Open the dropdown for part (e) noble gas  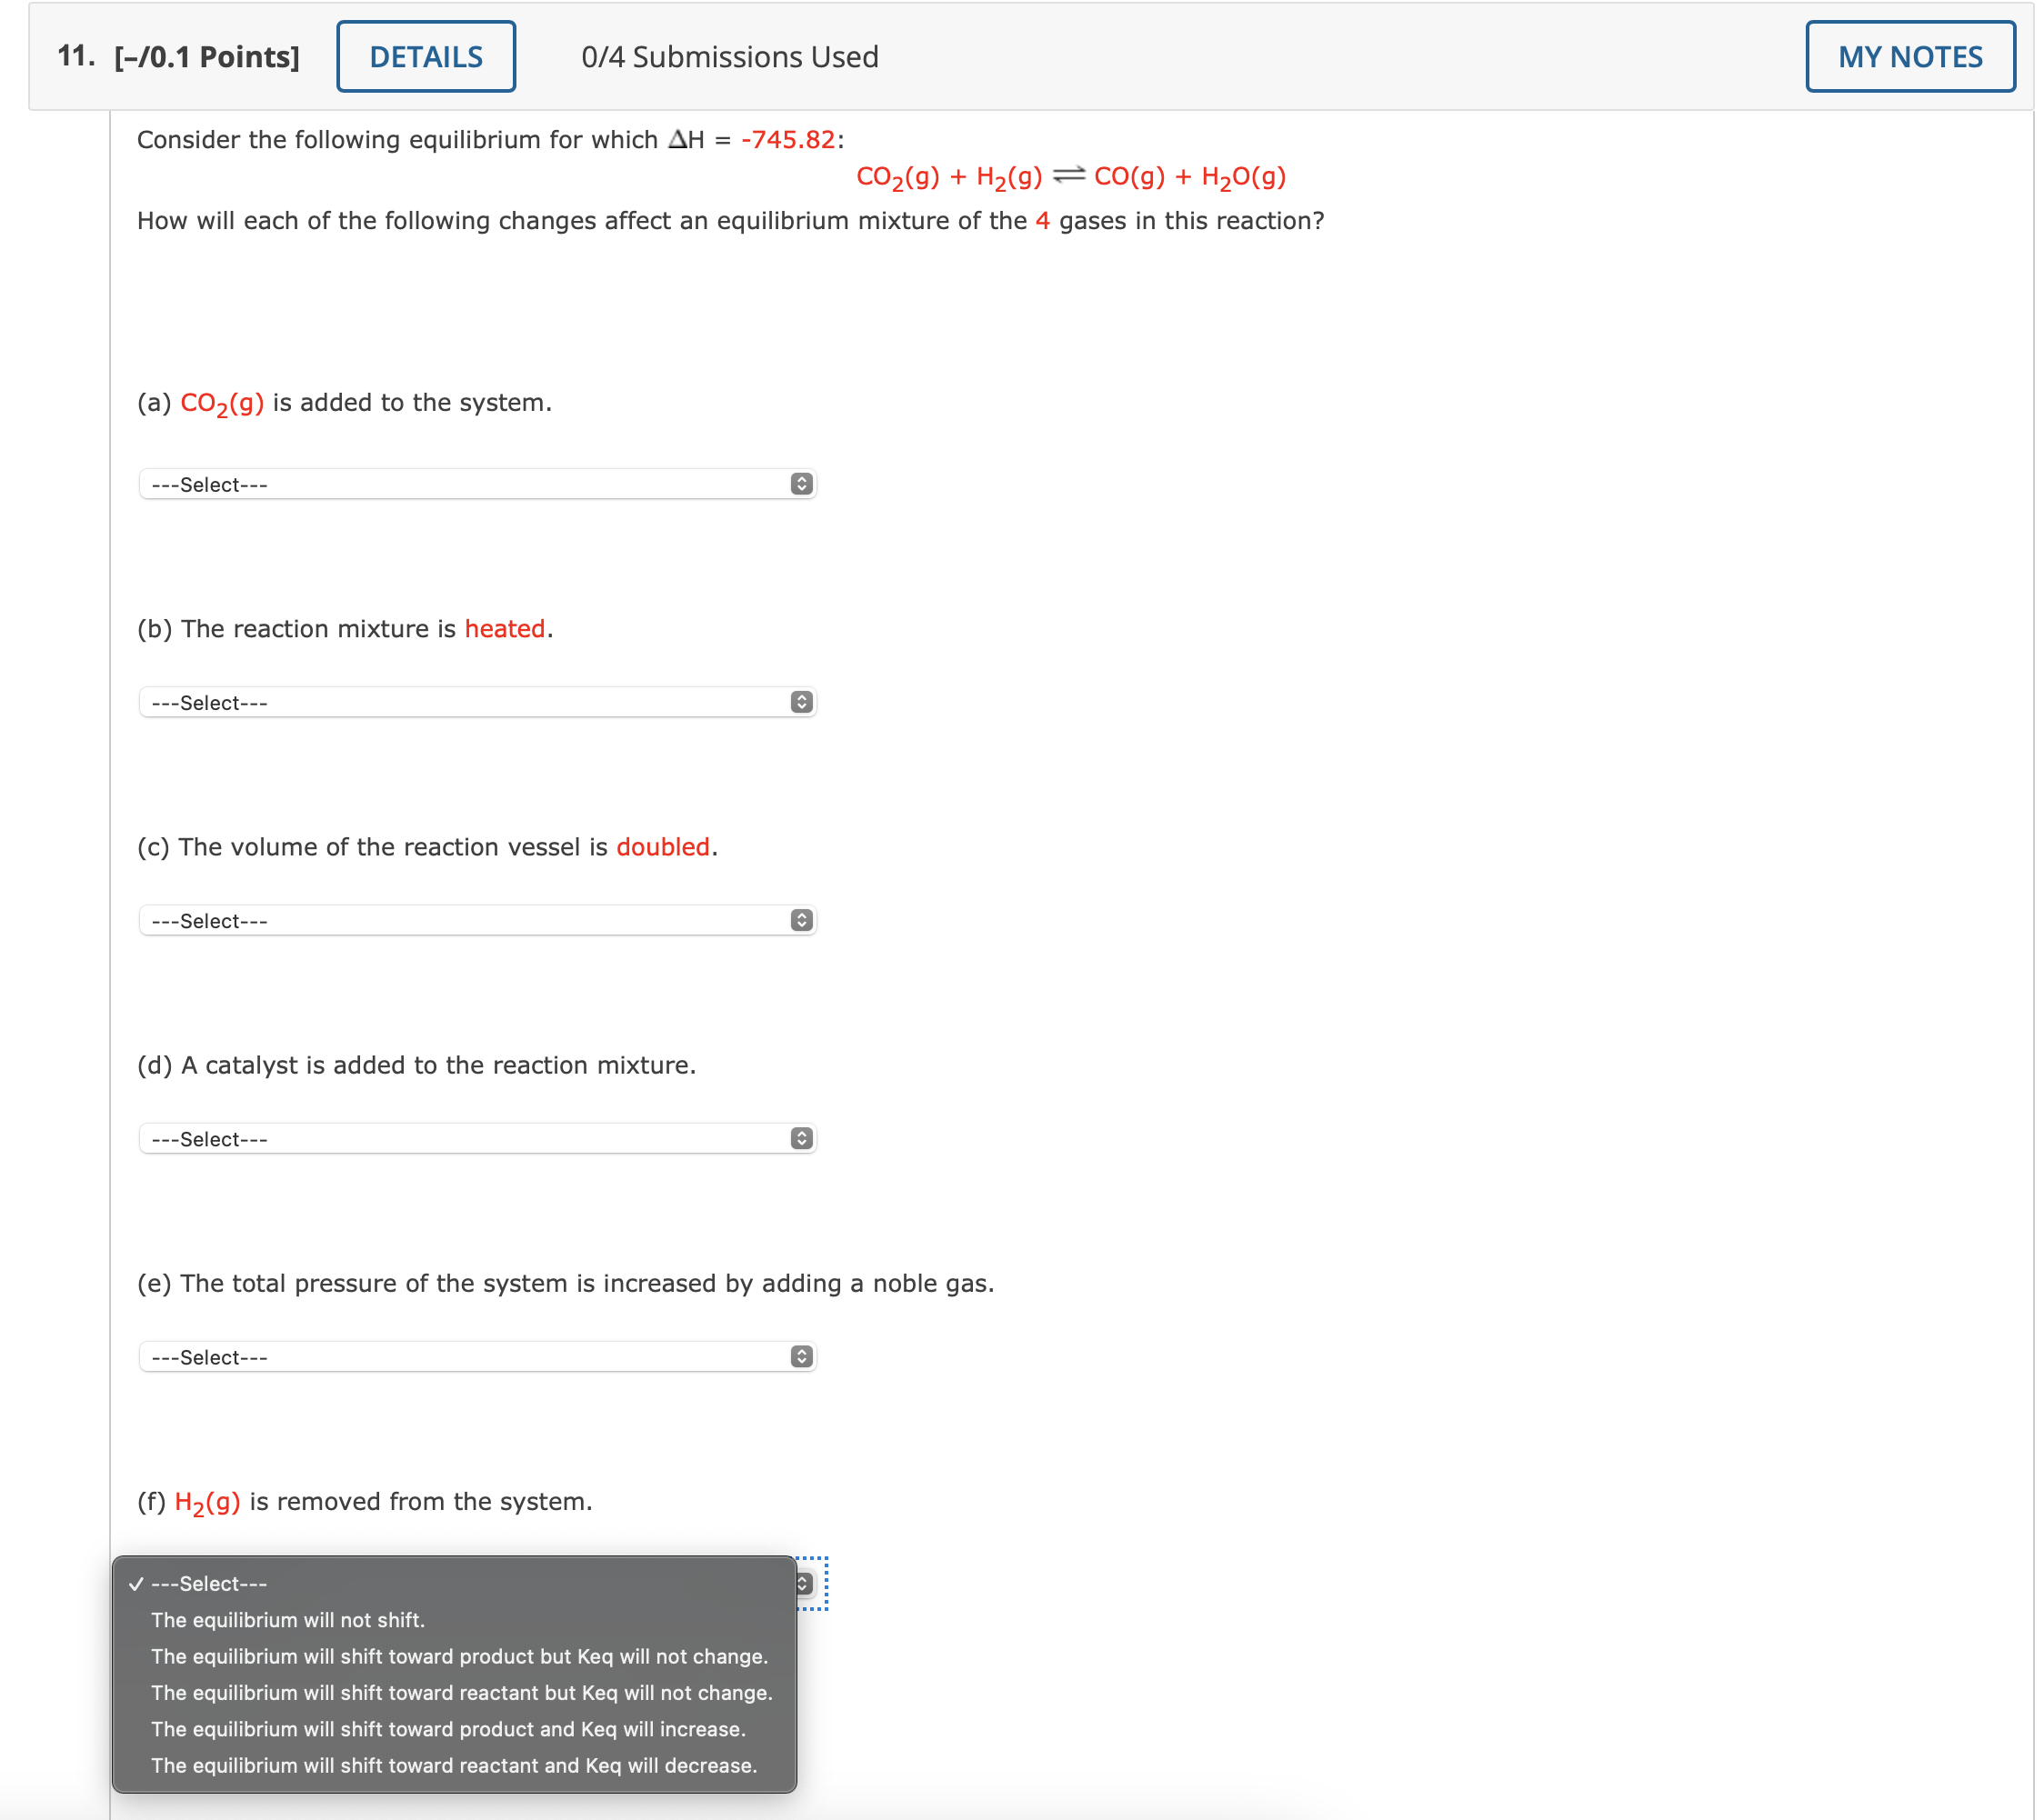tap(478, 1356)
